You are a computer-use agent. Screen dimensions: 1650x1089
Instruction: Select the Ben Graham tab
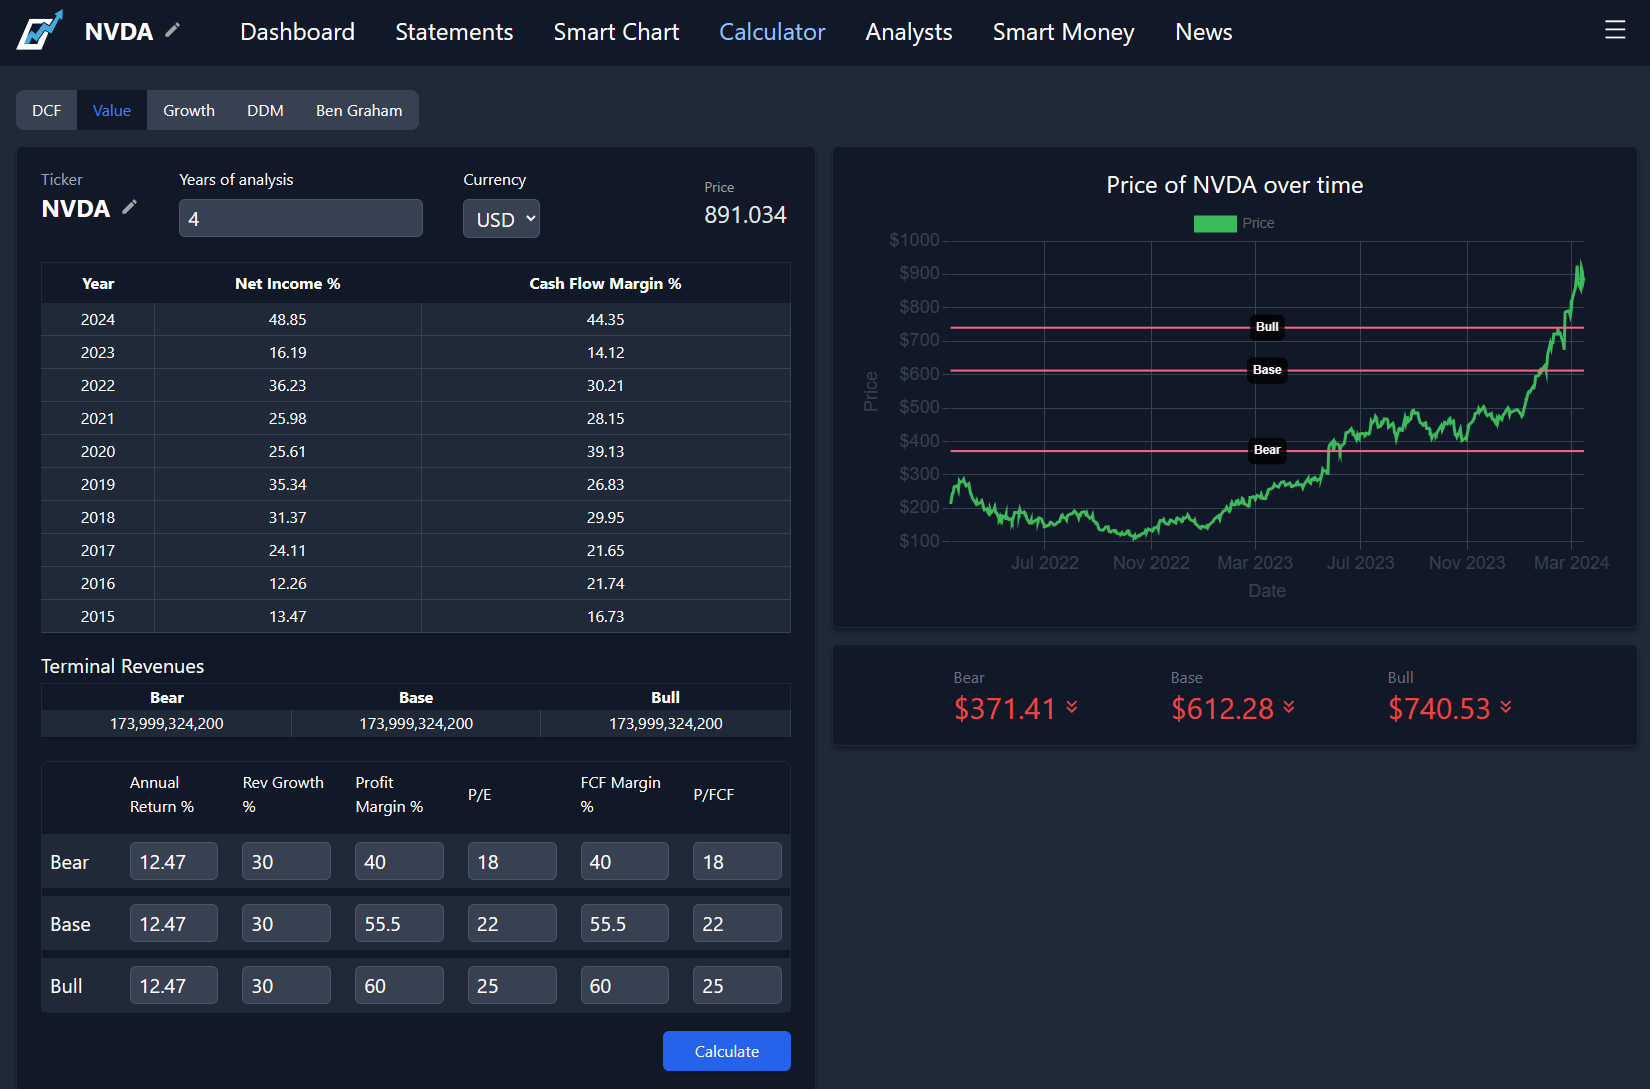[x=359, y=111]
